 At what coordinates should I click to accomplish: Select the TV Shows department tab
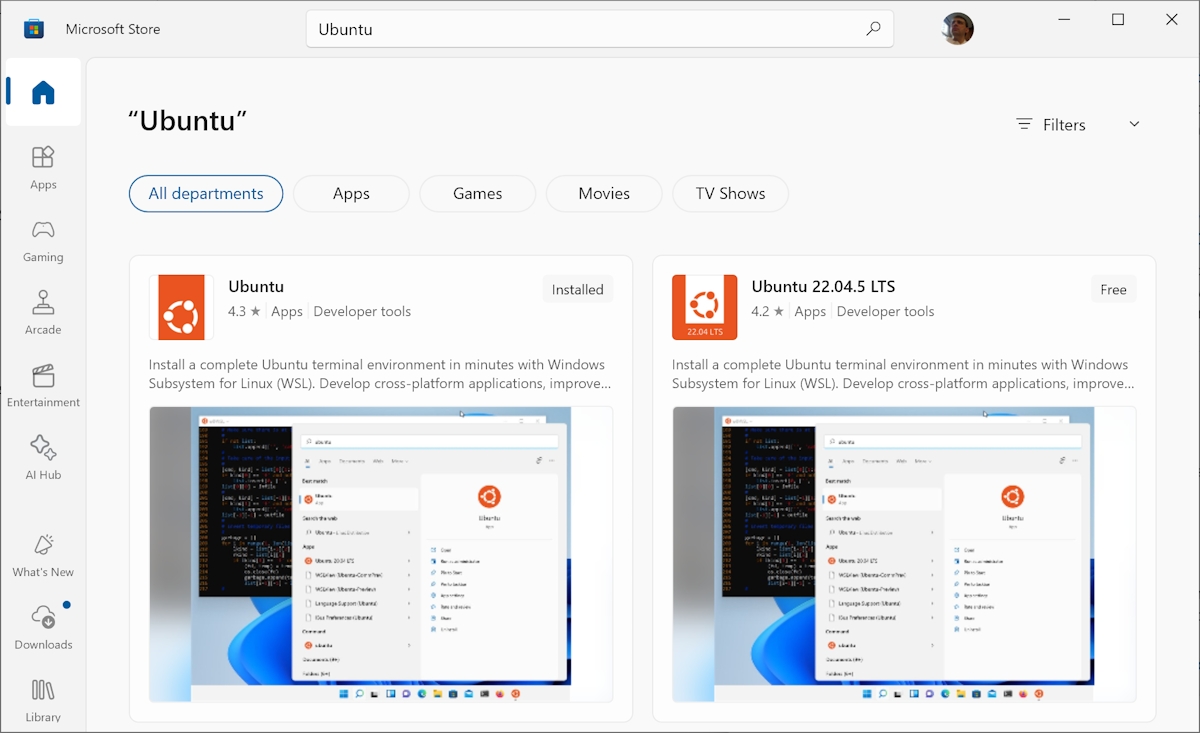731,194
